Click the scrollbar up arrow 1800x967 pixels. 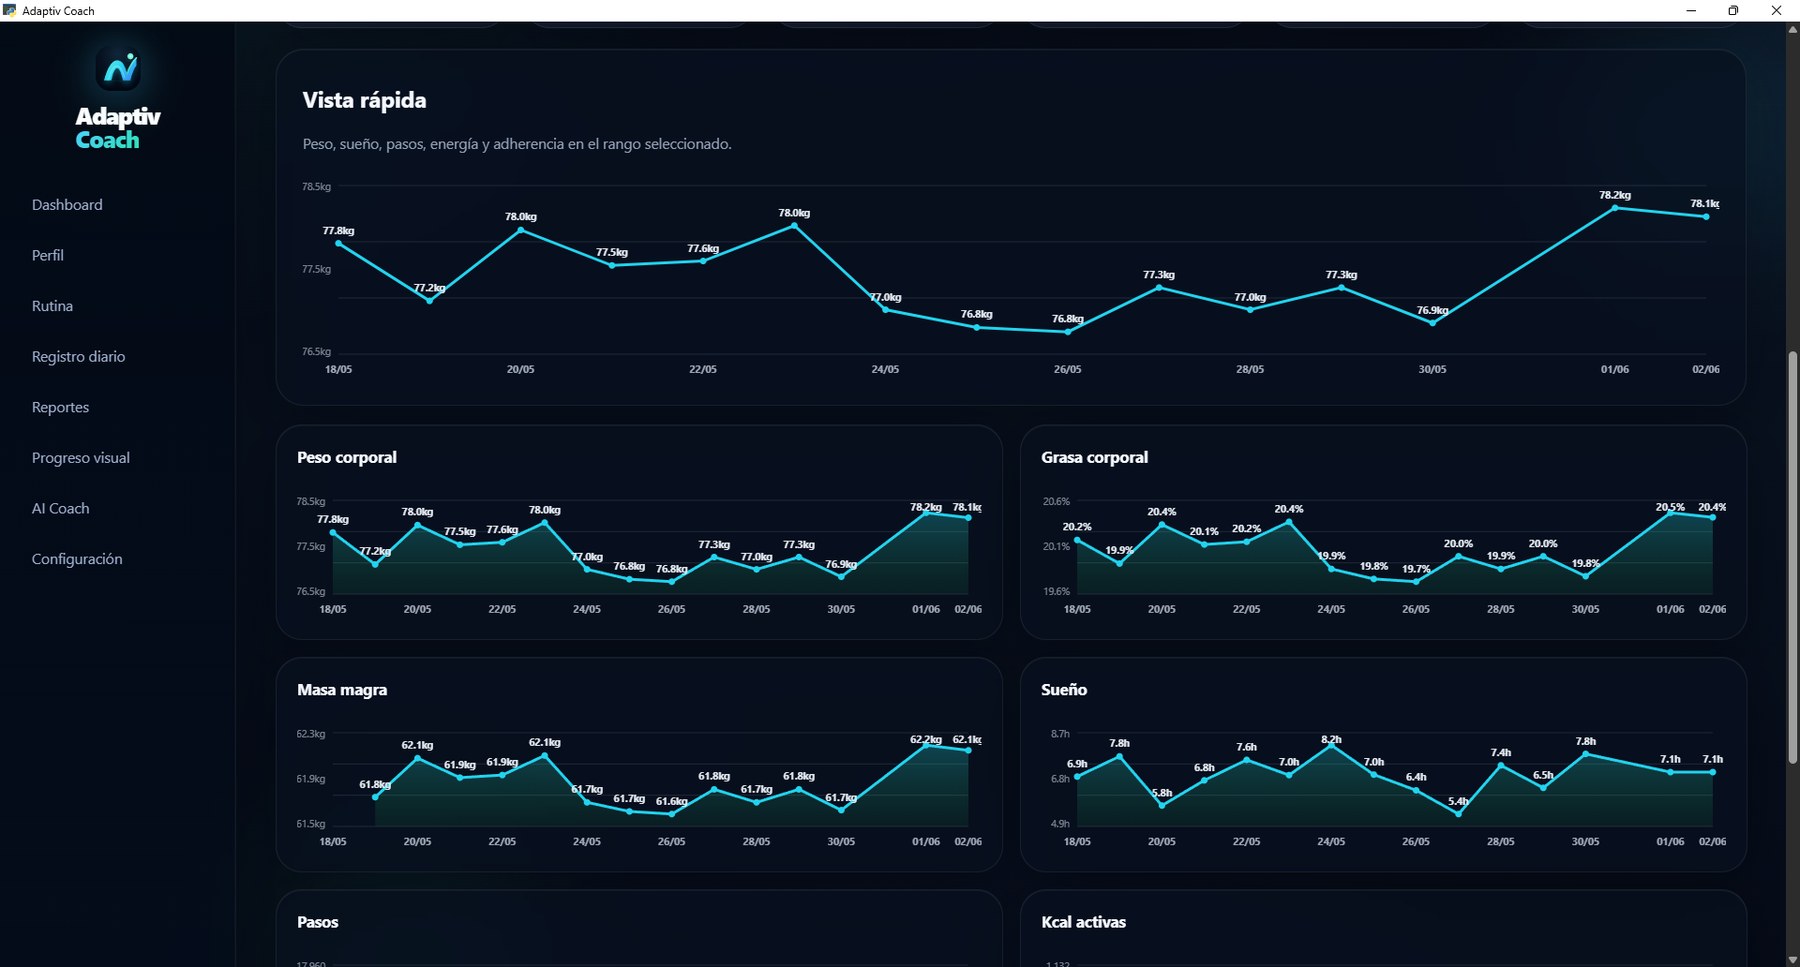1792,30
